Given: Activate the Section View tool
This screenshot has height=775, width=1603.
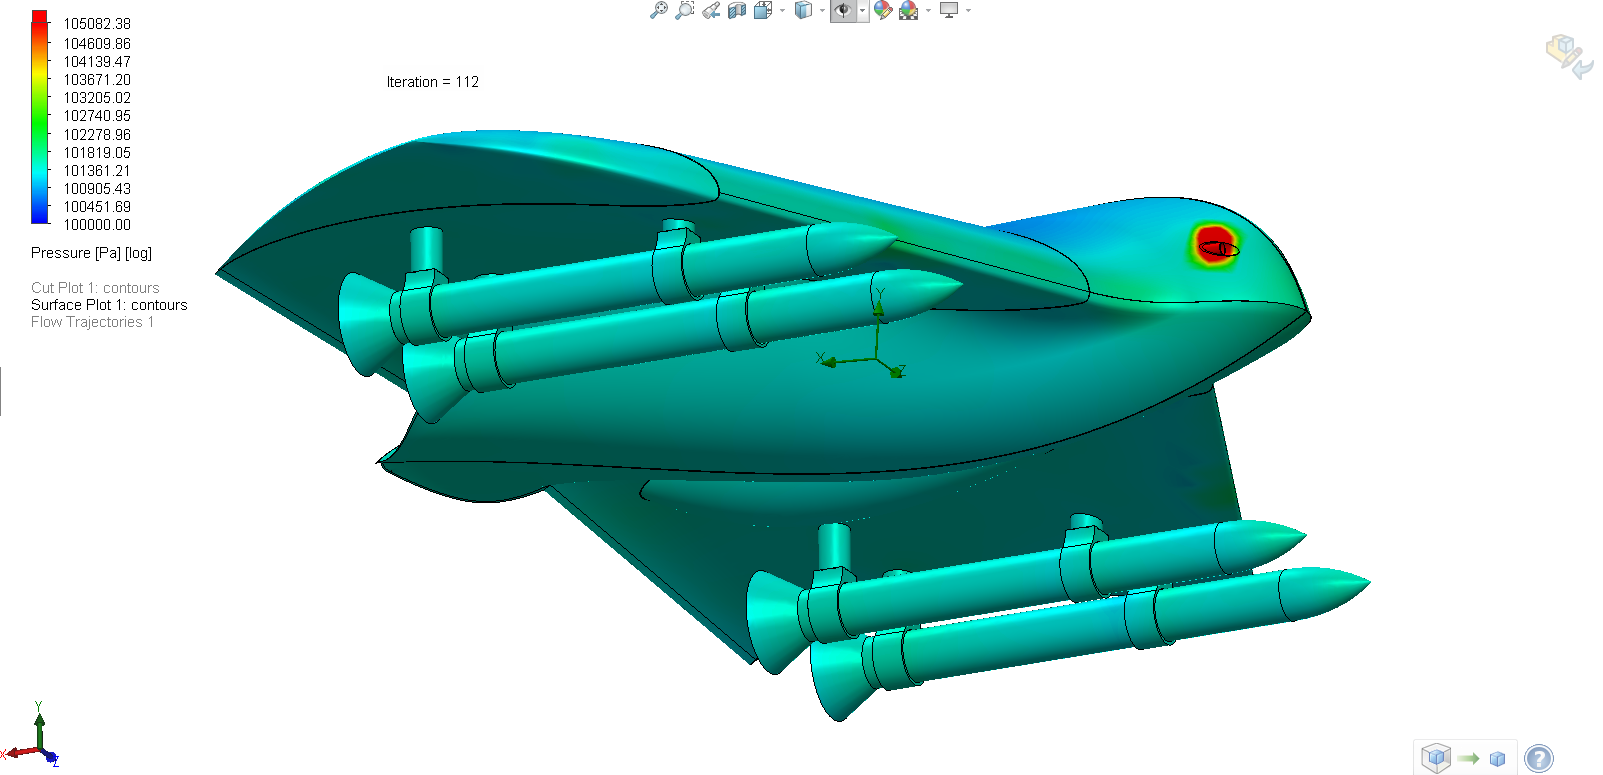Looking at the screenshot, I should [x=737, y=10].
